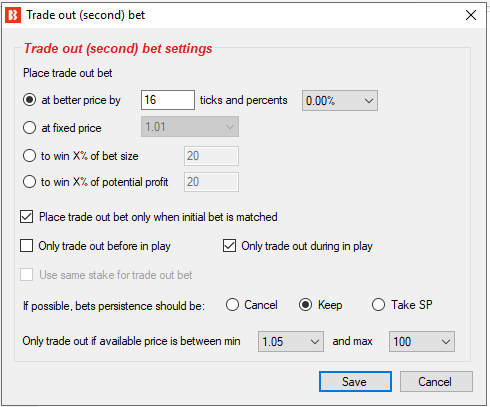Close the Trade out bet dialog
This screenshot has width=490, height=407.
471,15
